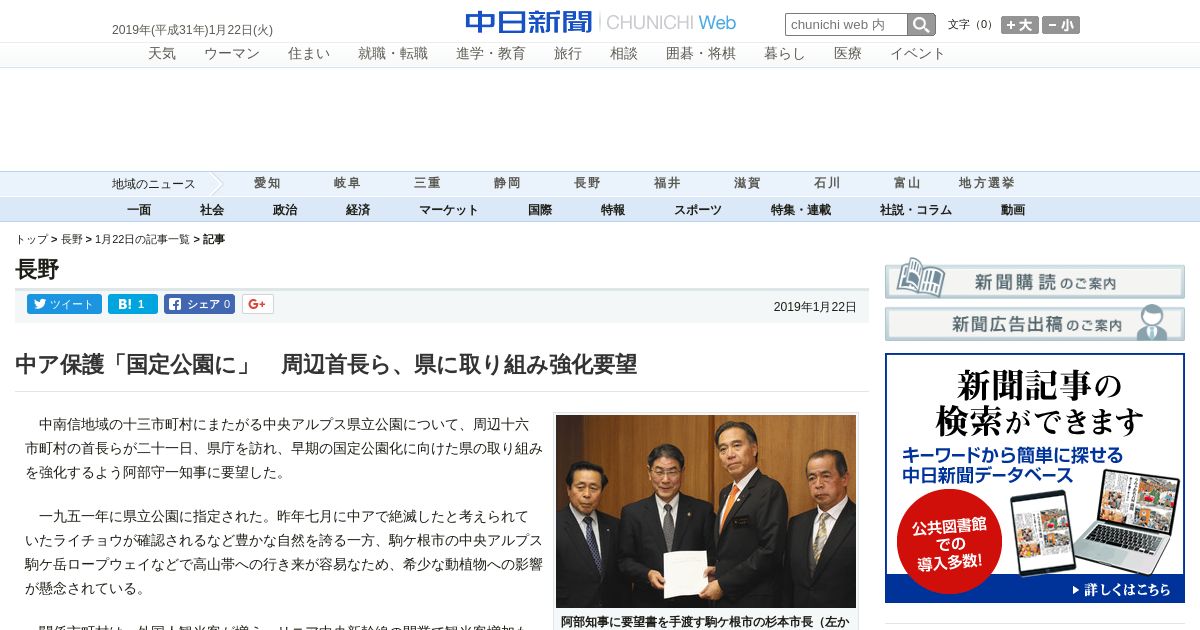Open the Chunichi Shimbun logo homepage
Image resolution: width=1200 pixels, height=630 pixels.
(600, 22)
